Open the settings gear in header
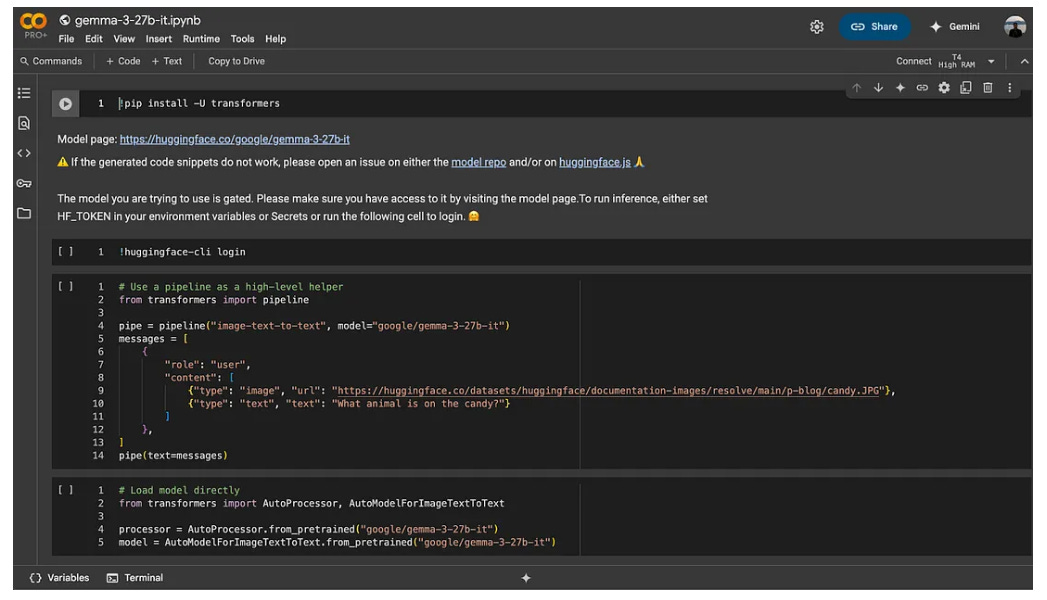The width and height of the screenshot is (1047, 600). (x=817, y=27)
